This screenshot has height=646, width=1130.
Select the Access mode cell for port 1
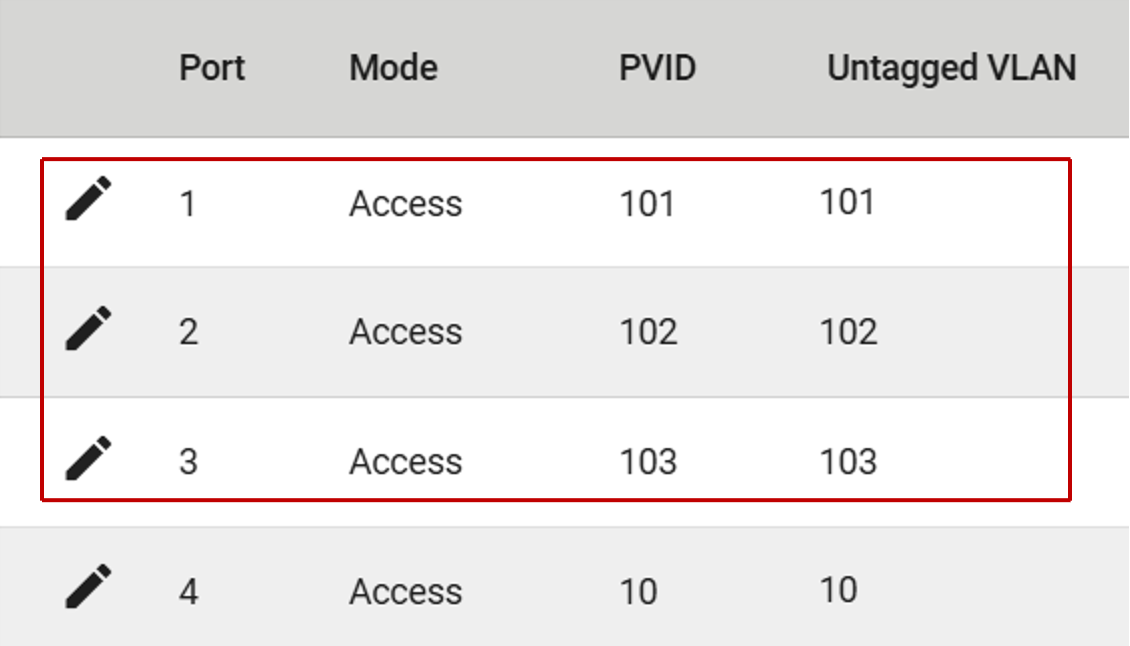(x=405, y=204)
